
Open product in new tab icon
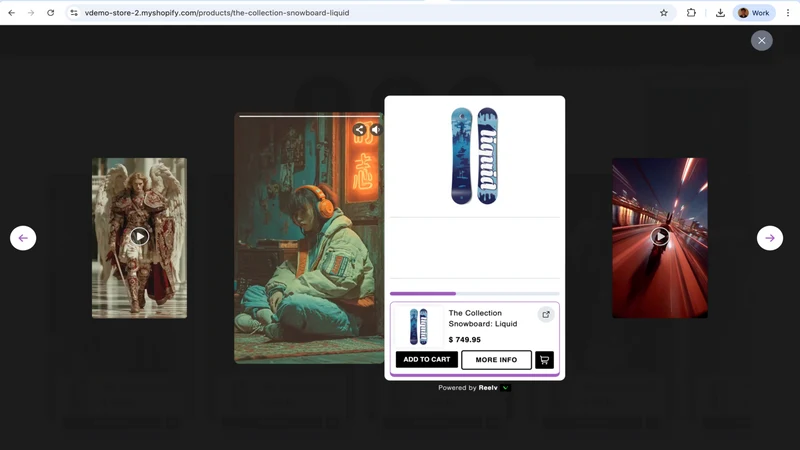tap(546, 314)
